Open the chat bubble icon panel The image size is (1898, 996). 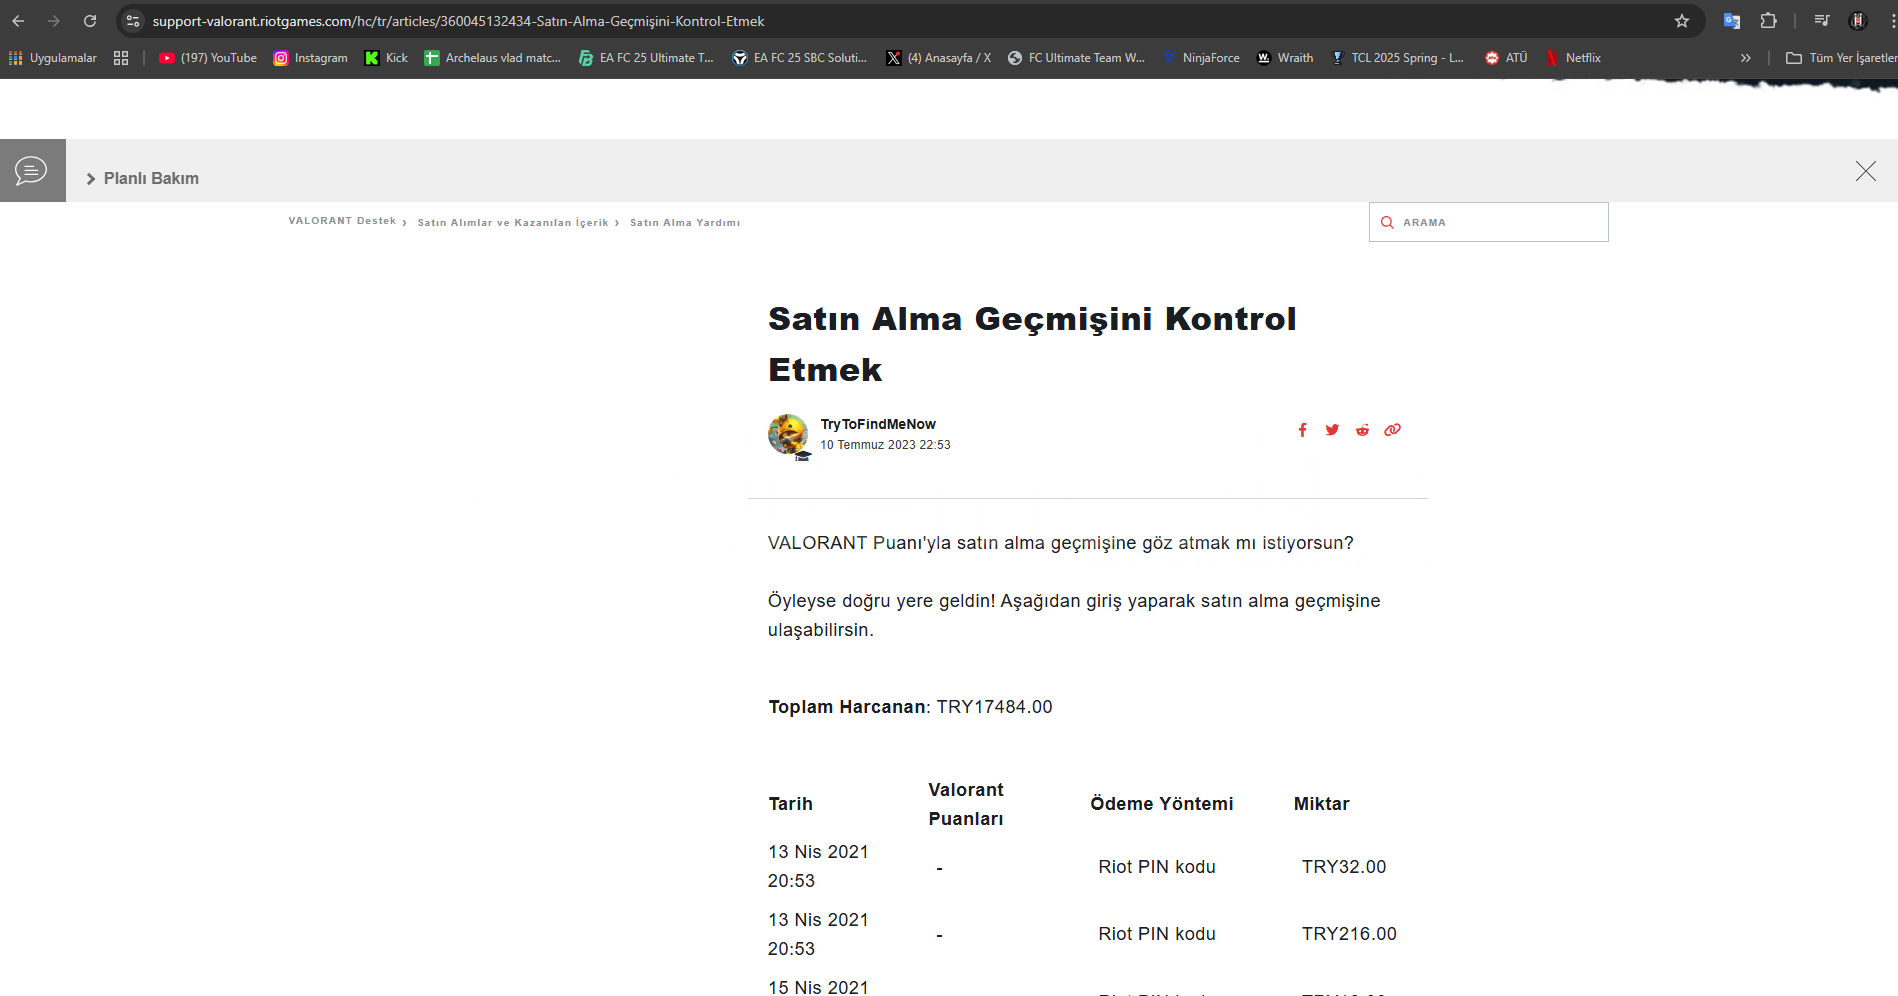(x=32, y=171)
